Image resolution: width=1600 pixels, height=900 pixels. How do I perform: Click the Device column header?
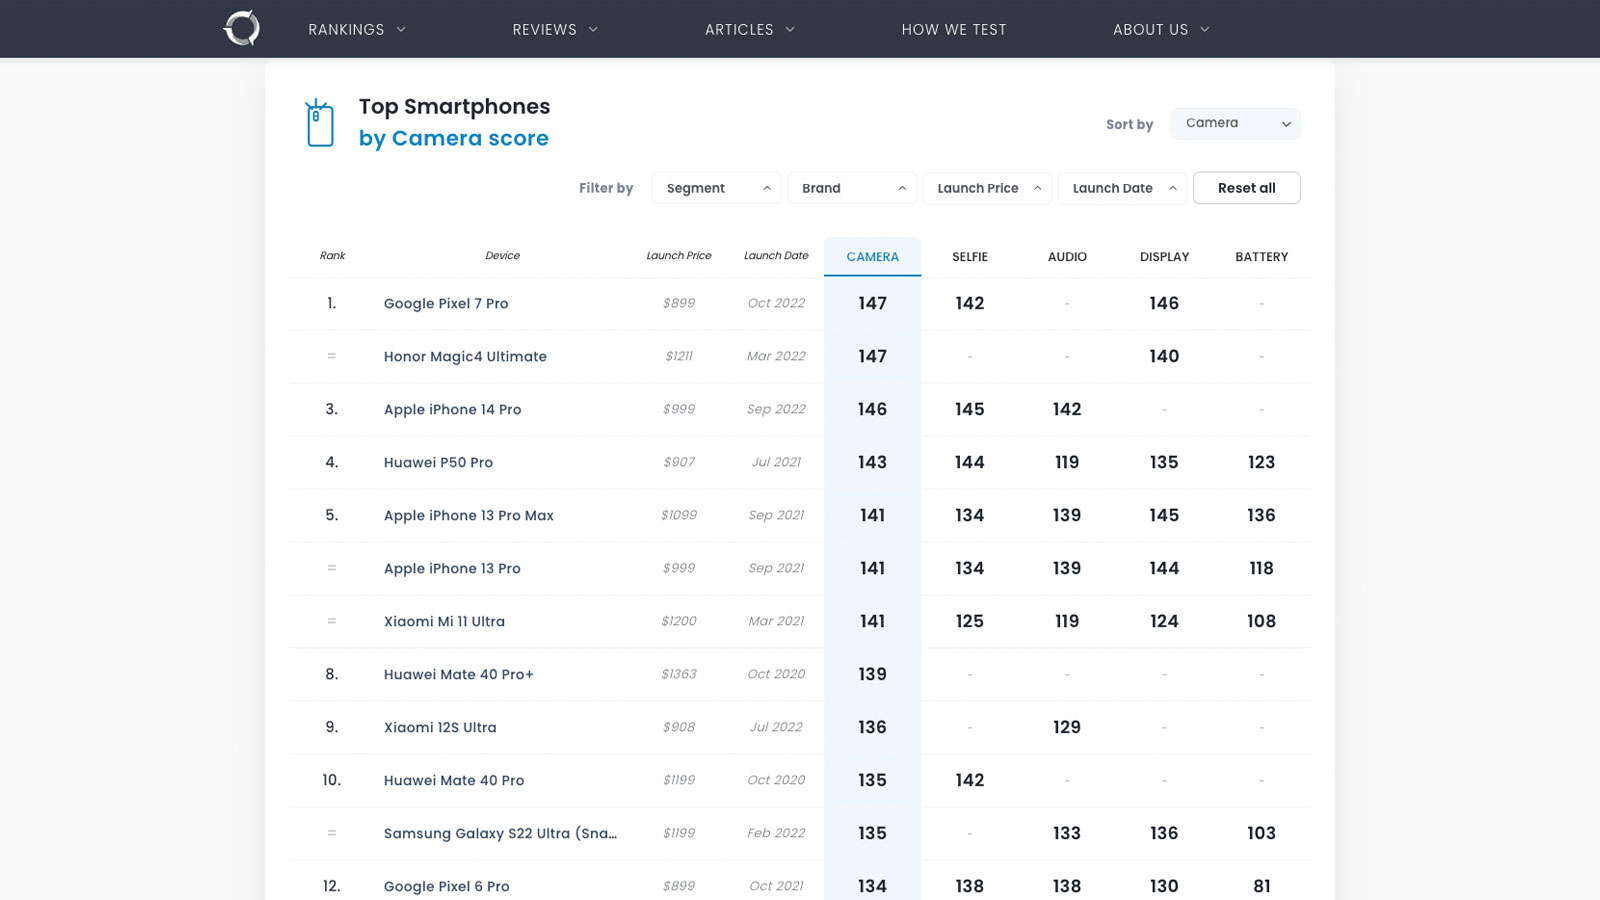coord(502,256)
